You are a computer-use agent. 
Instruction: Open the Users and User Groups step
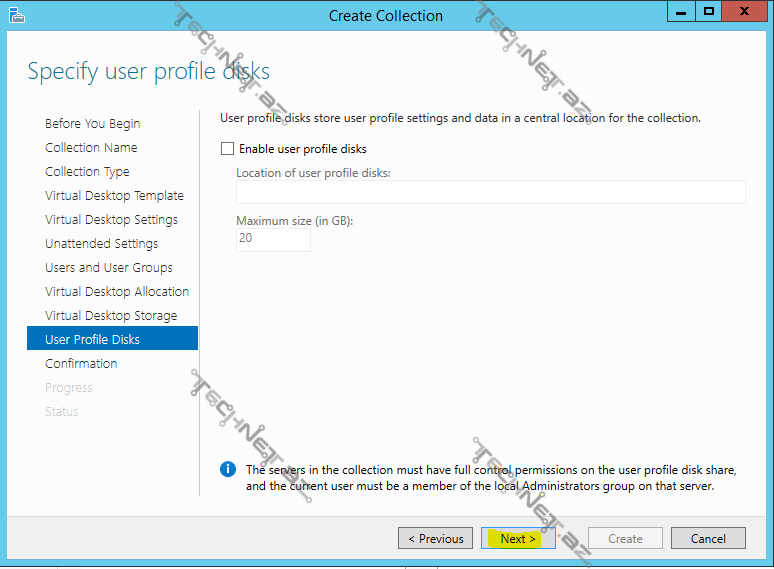(108, 268)
